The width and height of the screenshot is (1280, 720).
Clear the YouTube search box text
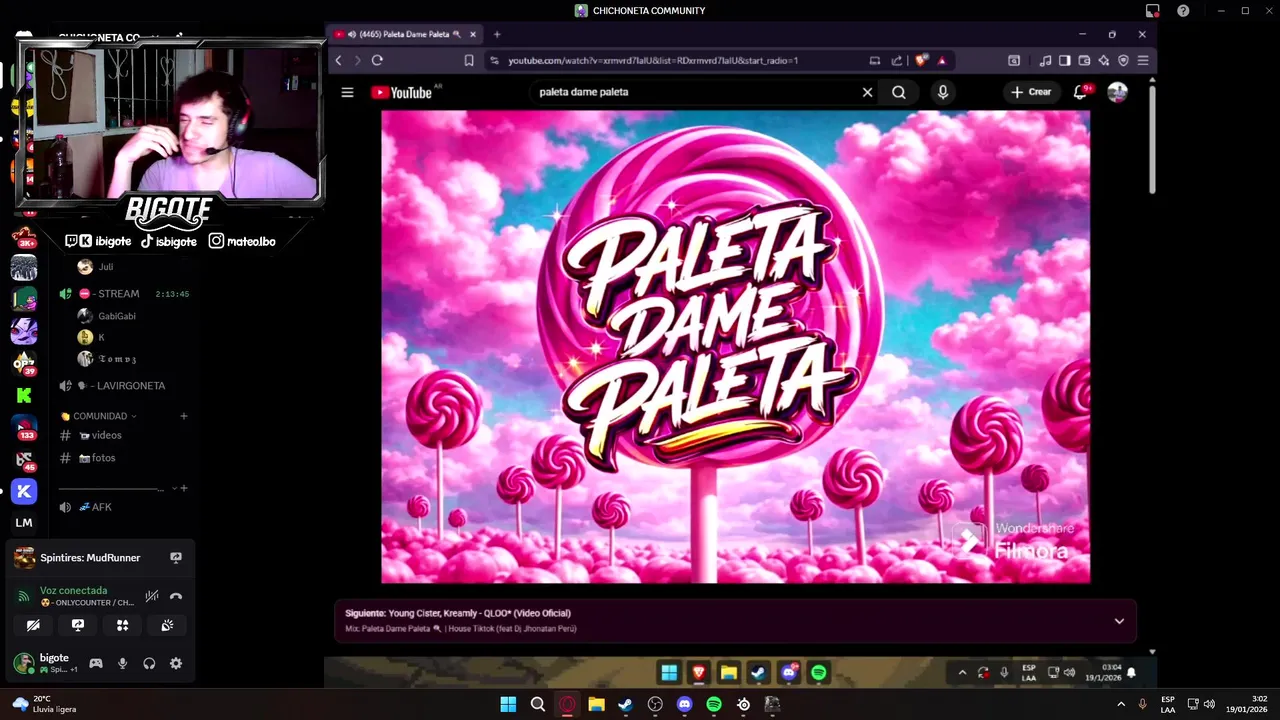(x=867, y=92)
